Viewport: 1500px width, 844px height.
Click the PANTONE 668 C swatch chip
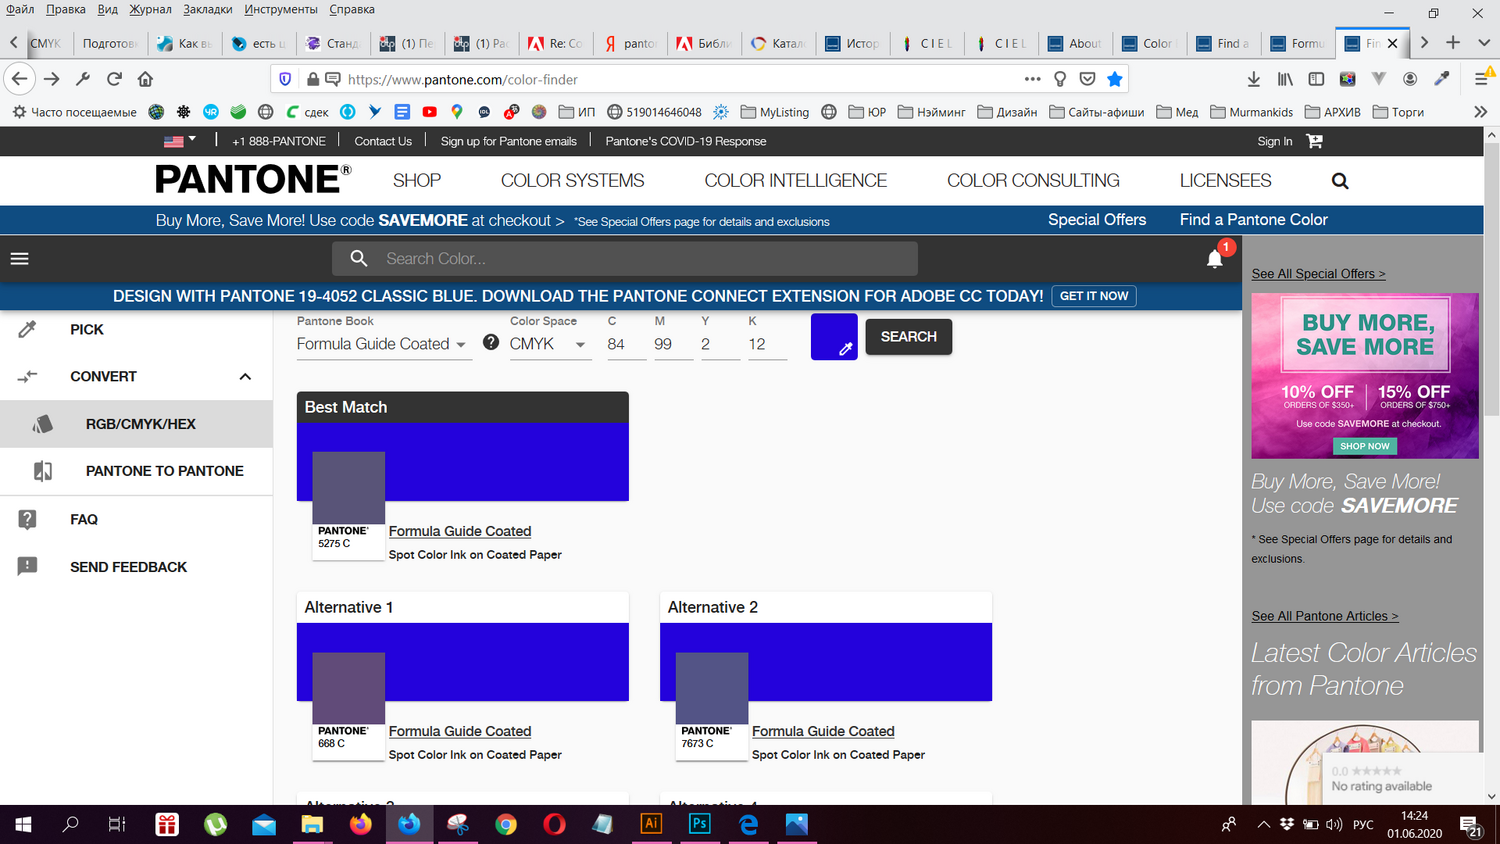(x=349, y=706)
